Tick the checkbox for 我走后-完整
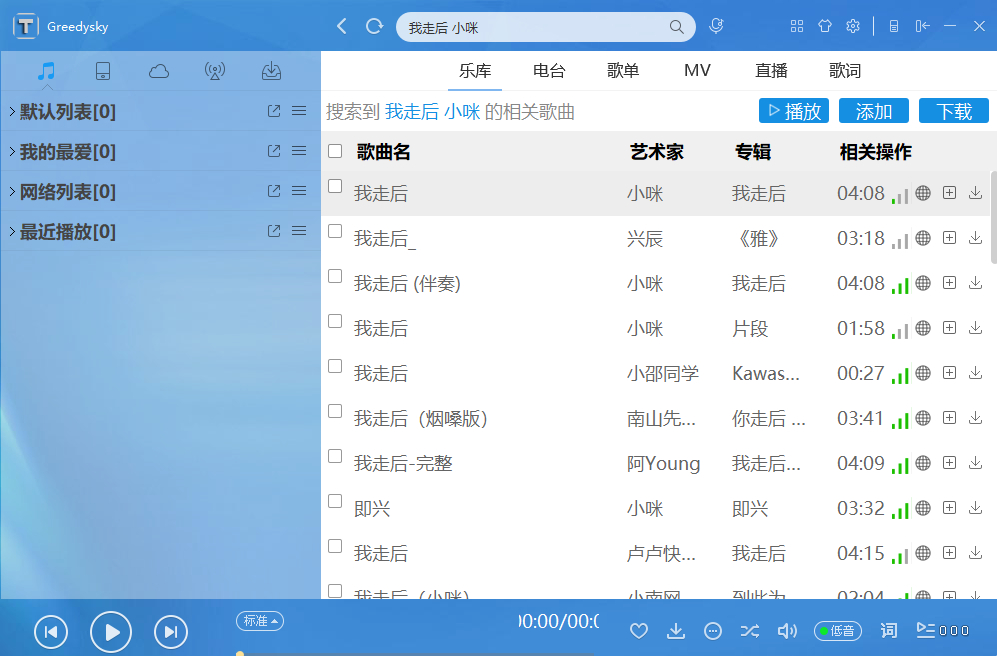This screenshot has width=997, height=656. pos(335,456)
